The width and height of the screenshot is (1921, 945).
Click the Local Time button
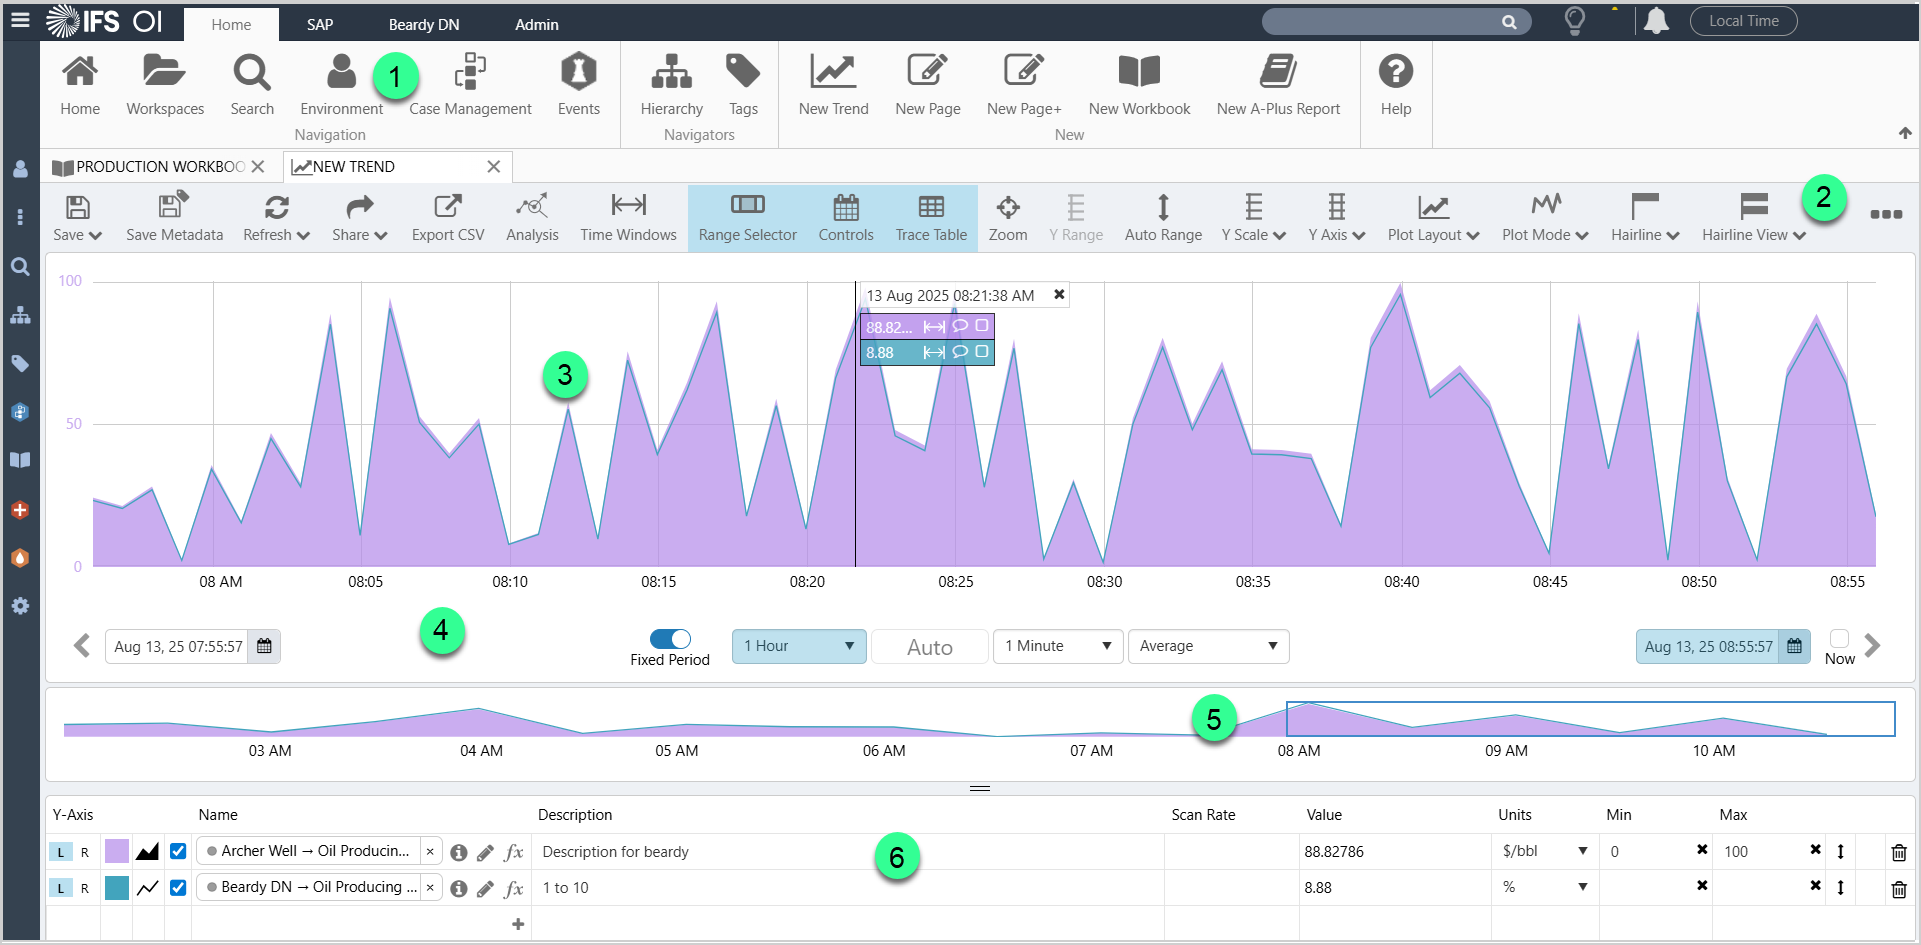[x=1743, y=21]
